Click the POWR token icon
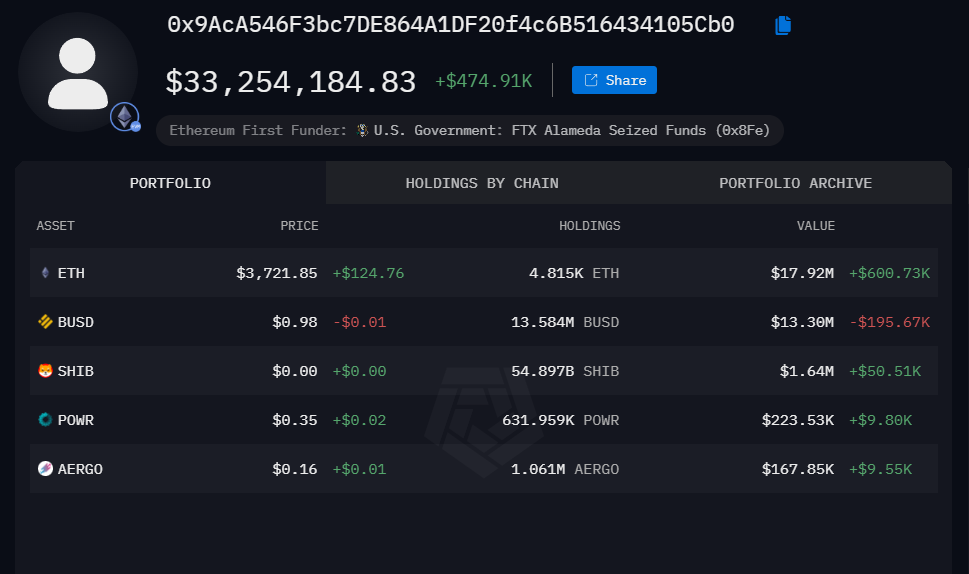 (45, 420)
